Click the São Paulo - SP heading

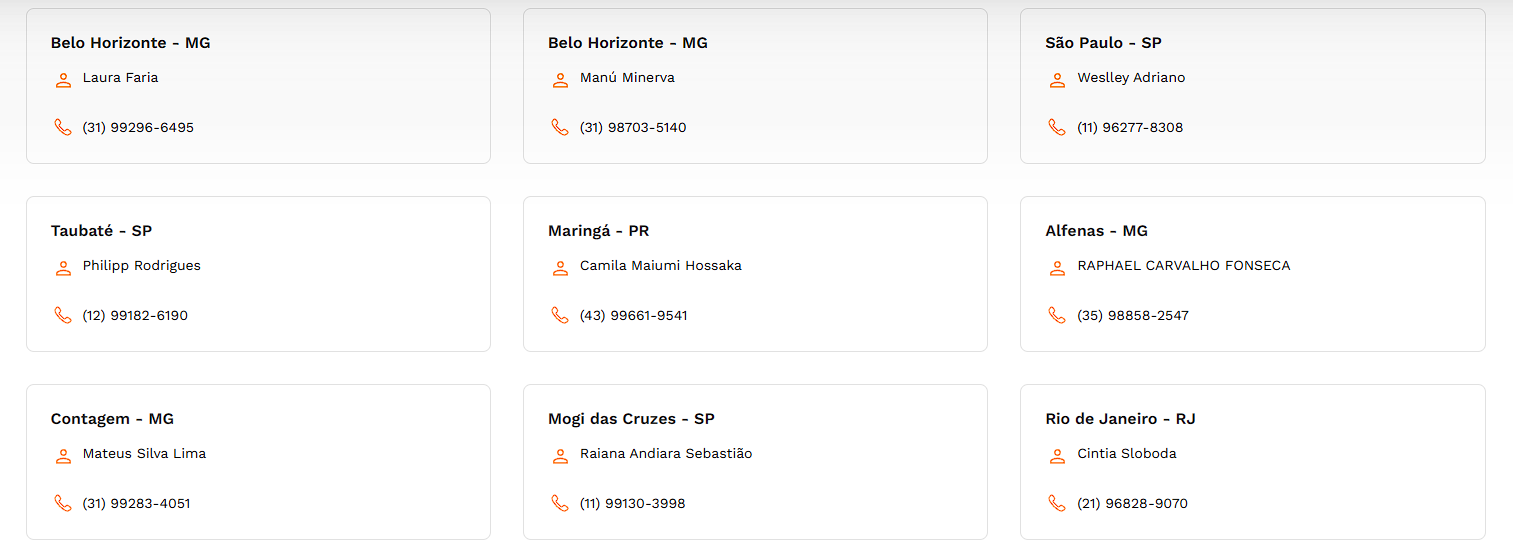[1103, 43]
